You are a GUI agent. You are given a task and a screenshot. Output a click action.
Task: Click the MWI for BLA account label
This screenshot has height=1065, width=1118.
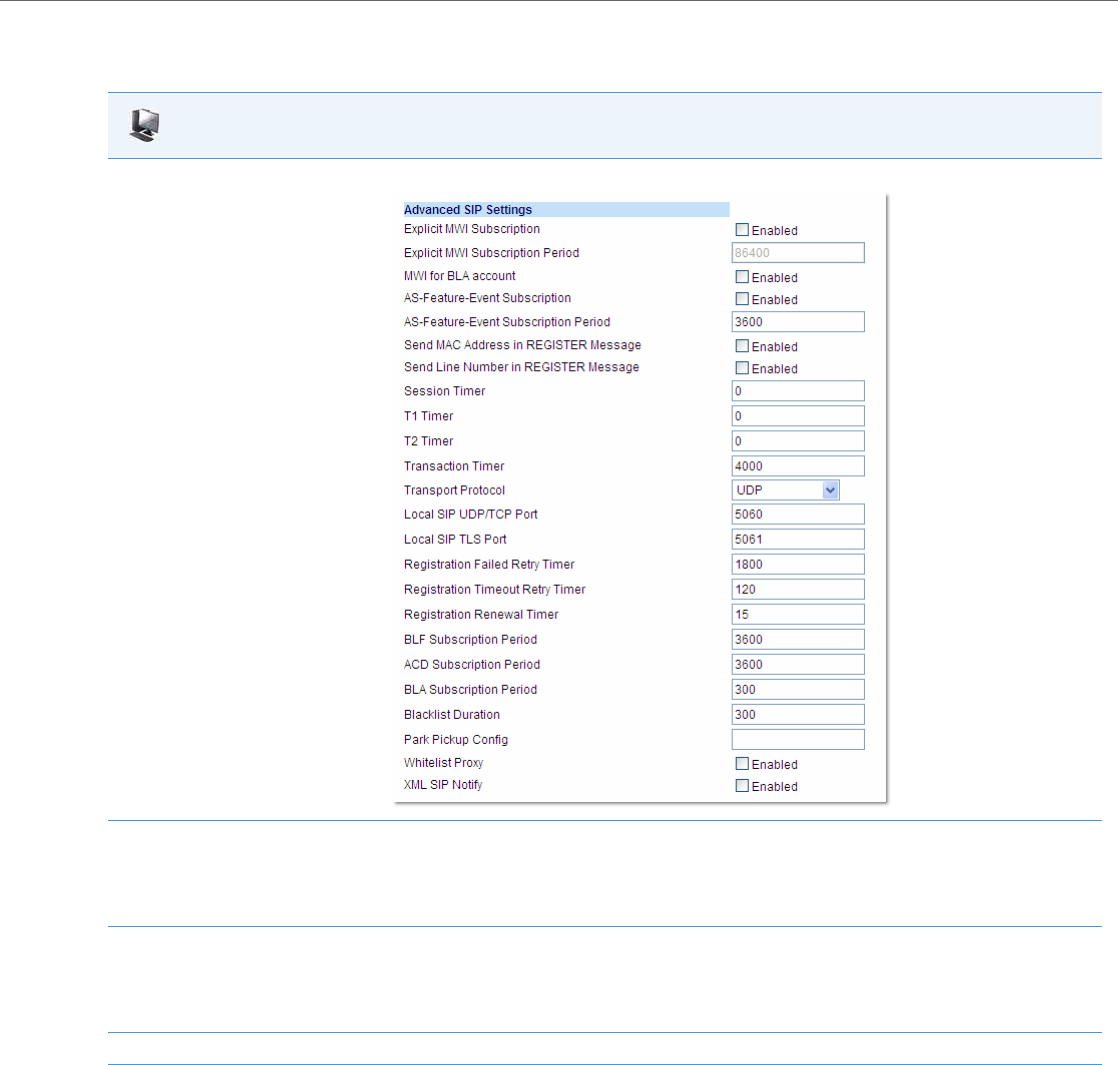459,276
